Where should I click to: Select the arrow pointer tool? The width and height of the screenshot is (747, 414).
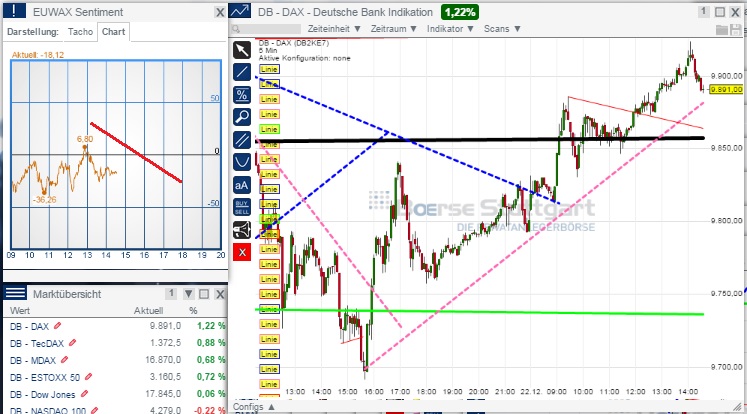pos(241,50)
